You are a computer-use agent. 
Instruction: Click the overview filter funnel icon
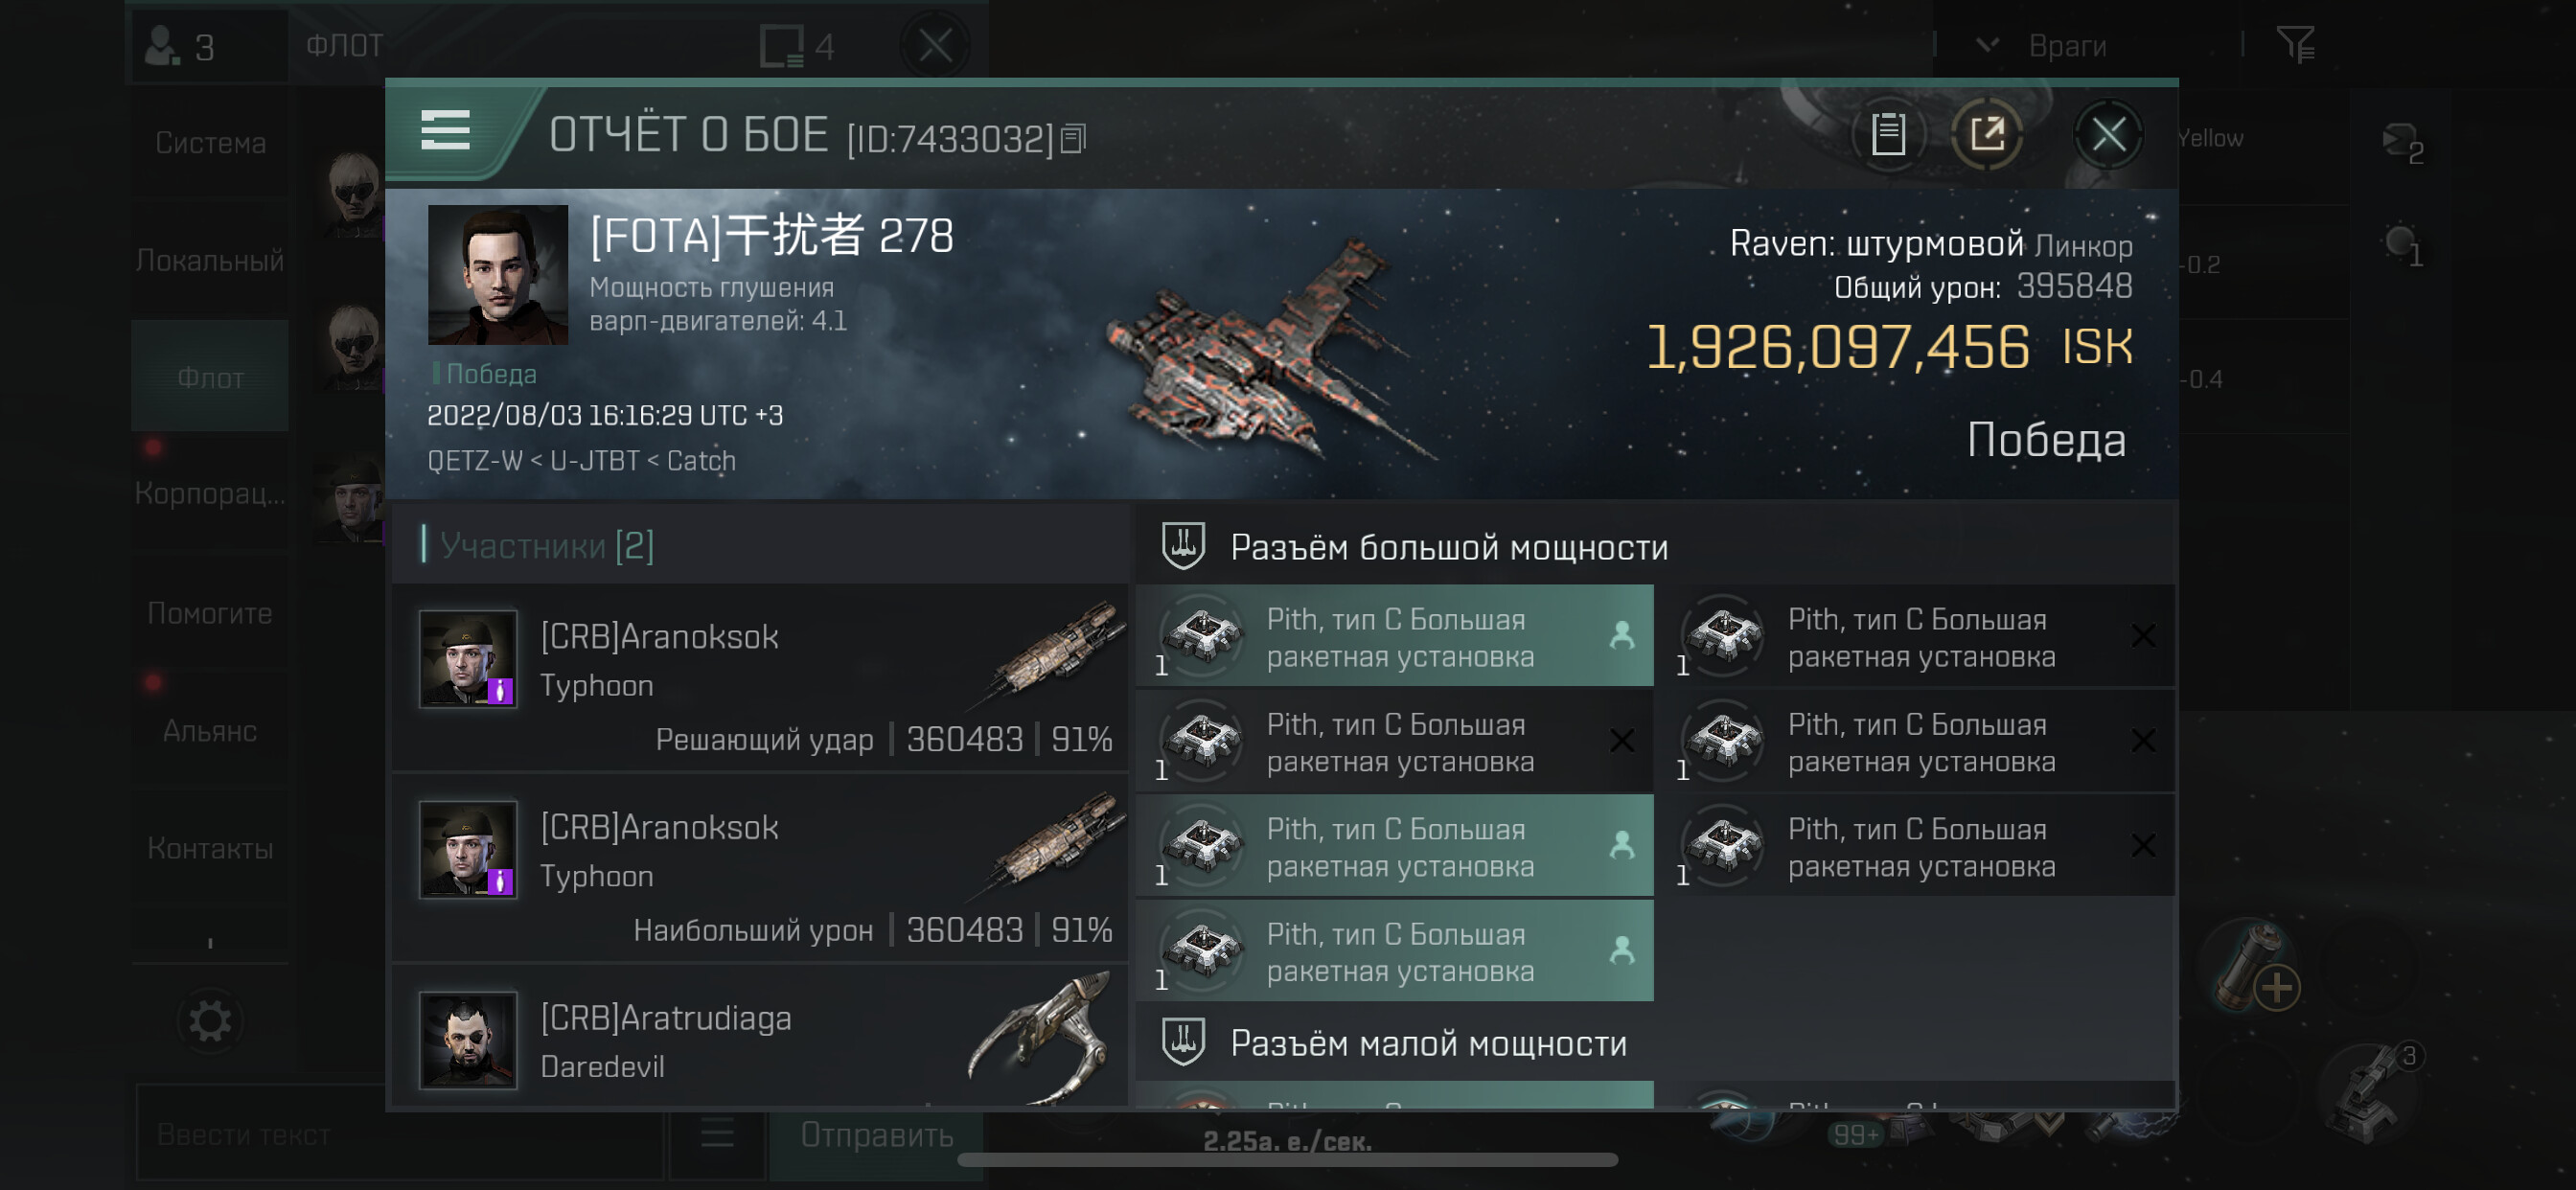(x=2295, y=44)
